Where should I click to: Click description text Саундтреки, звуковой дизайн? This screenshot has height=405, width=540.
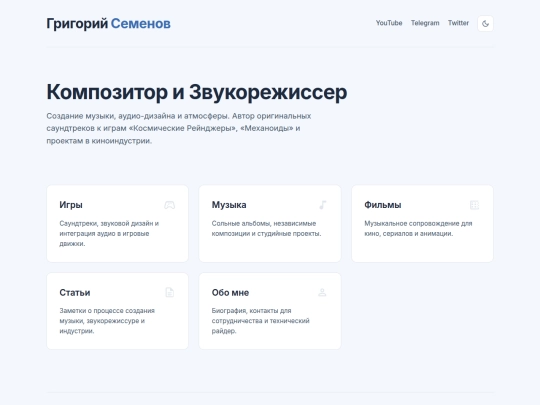point(109,233)
